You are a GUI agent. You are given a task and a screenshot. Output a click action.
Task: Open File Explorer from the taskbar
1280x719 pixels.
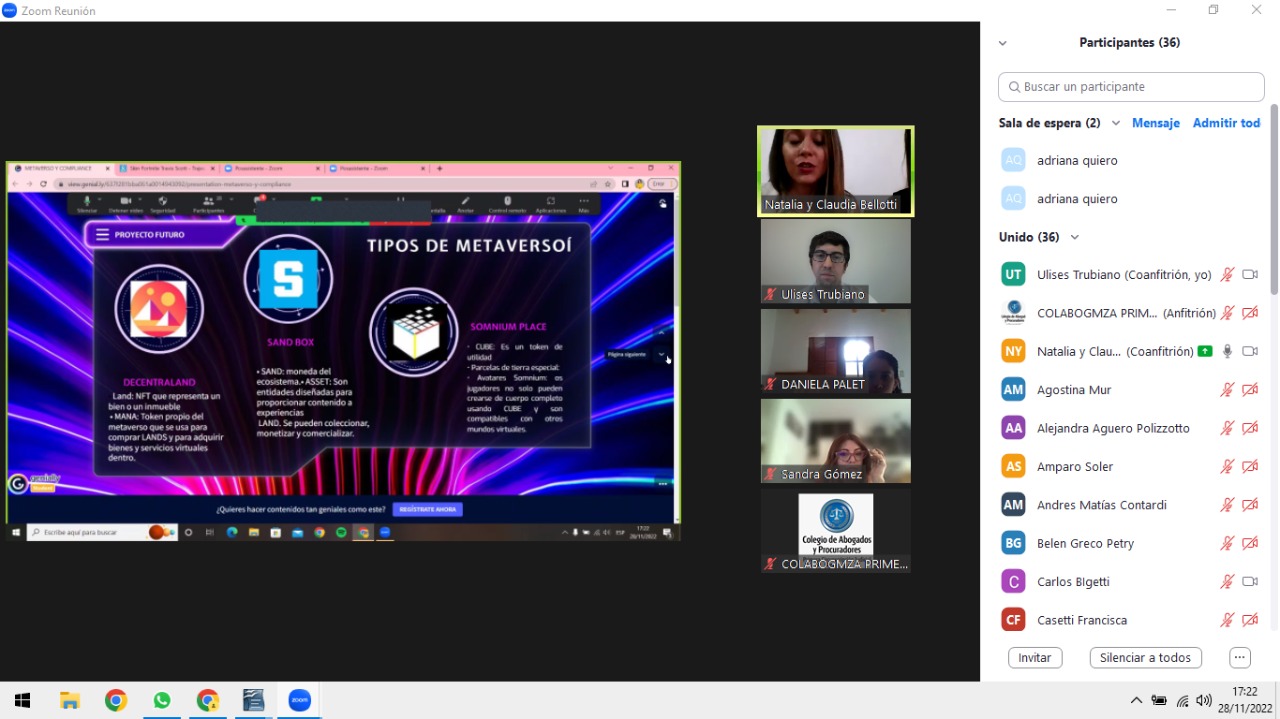[x=69, y=701]
